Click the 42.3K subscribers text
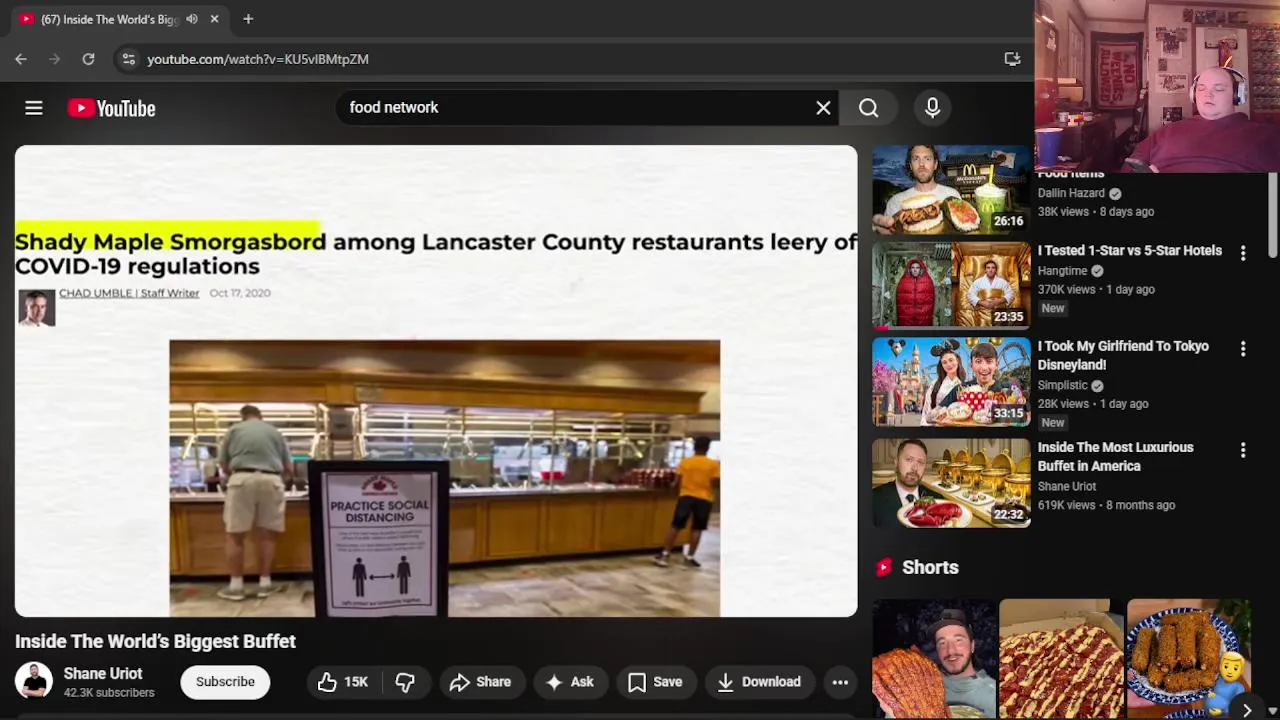This screenshot has height=720, width=1280. (x=109, y=693)
